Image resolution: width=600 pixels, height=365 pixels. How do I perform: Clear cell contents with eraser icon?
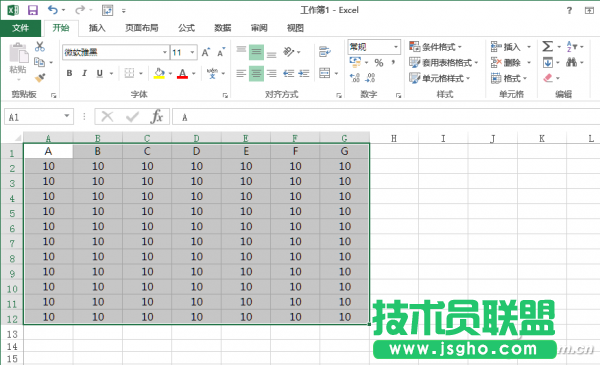[x=548, y=78]
